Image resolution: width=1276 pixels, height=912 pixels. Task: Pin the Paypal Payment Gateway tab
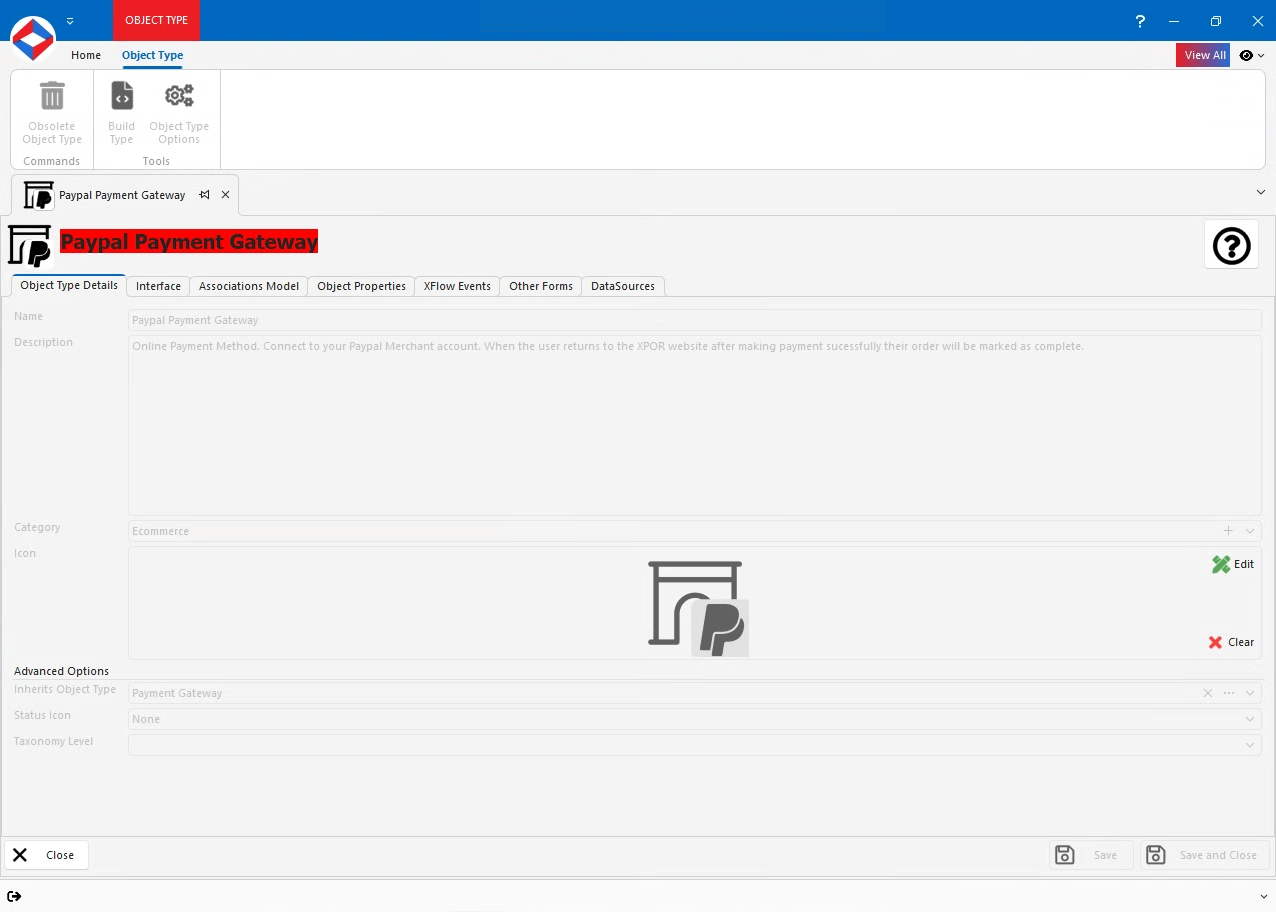[204, 195]
